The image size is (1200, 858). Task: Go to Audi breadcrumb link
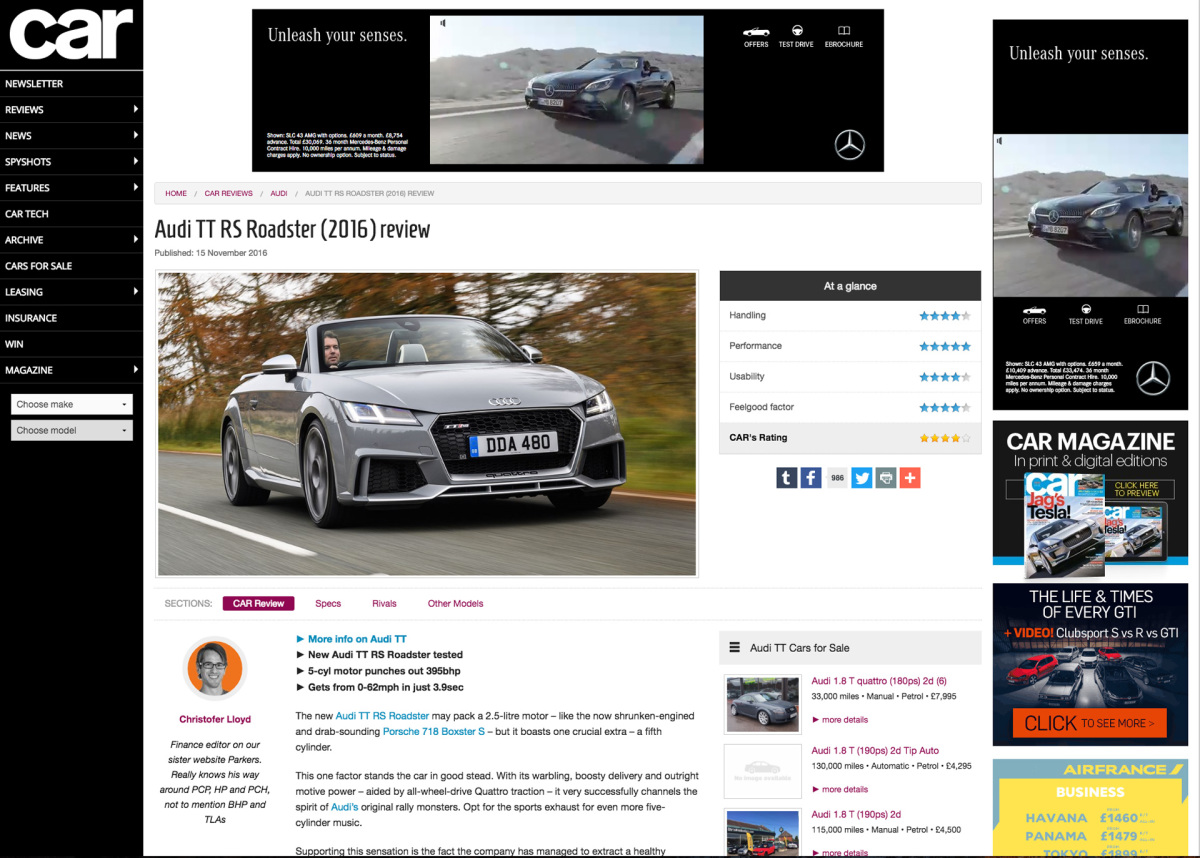coord(279,193)
